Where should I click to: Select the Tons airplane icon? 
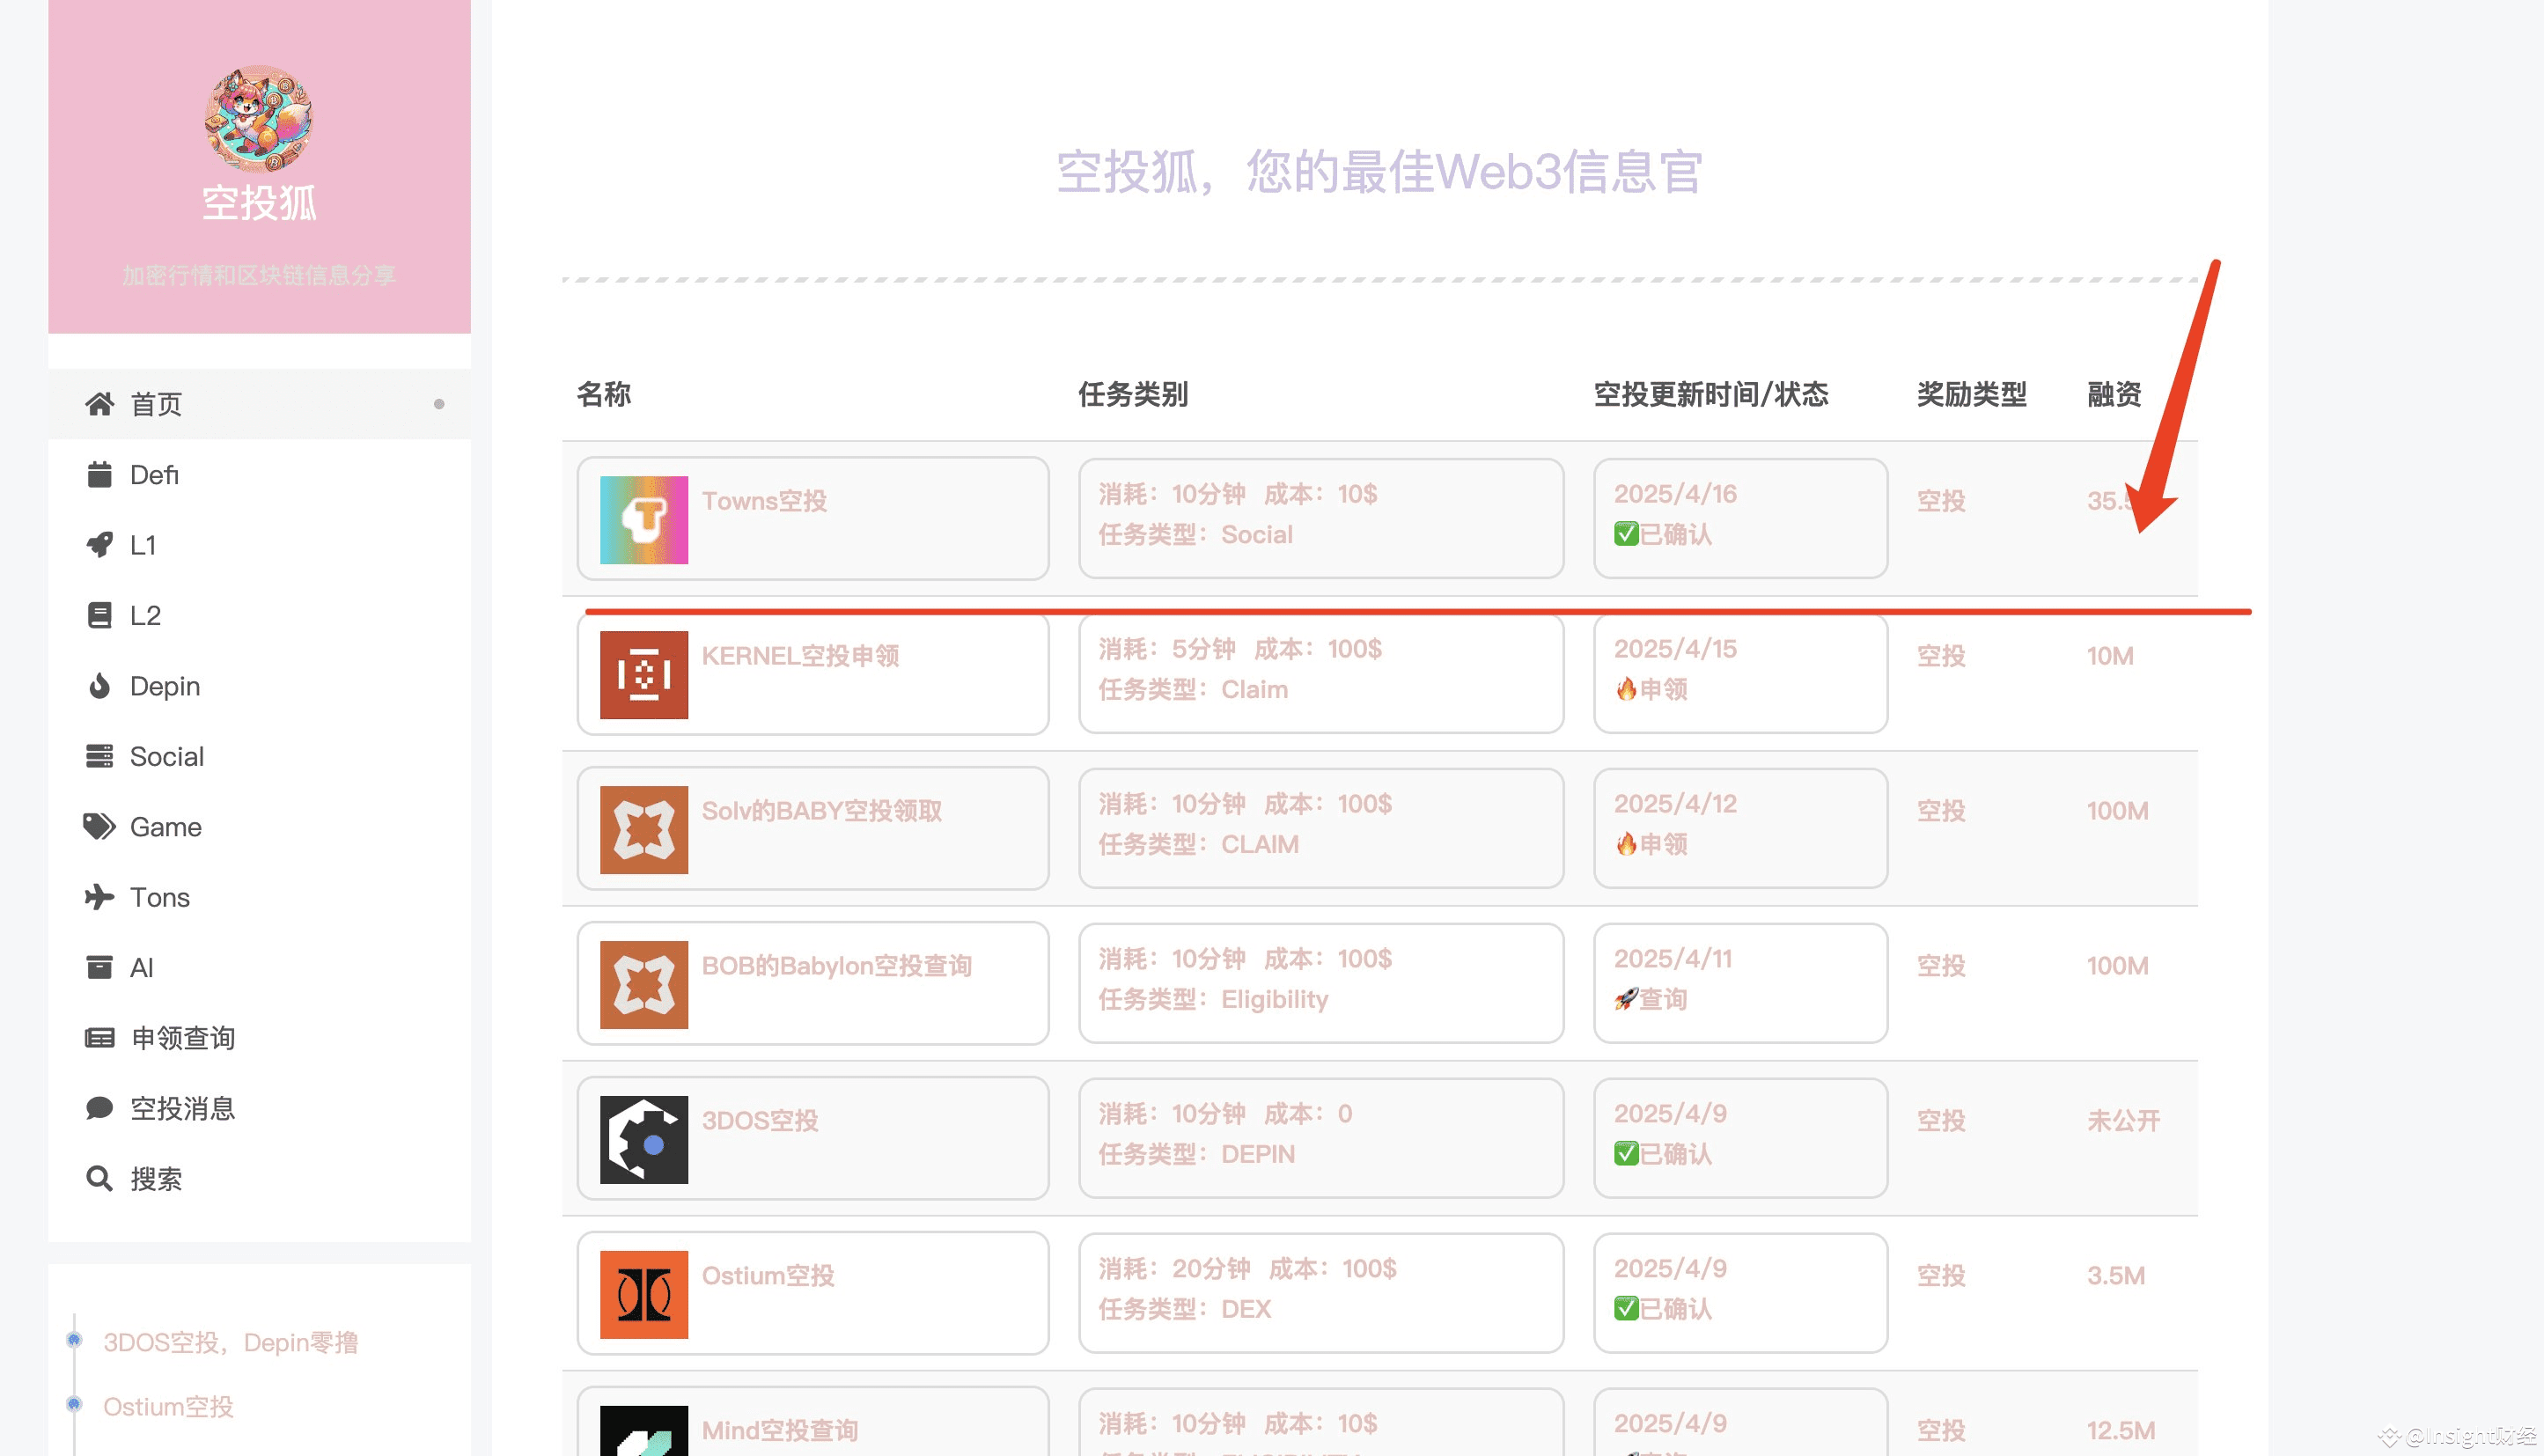coord(99,897)
